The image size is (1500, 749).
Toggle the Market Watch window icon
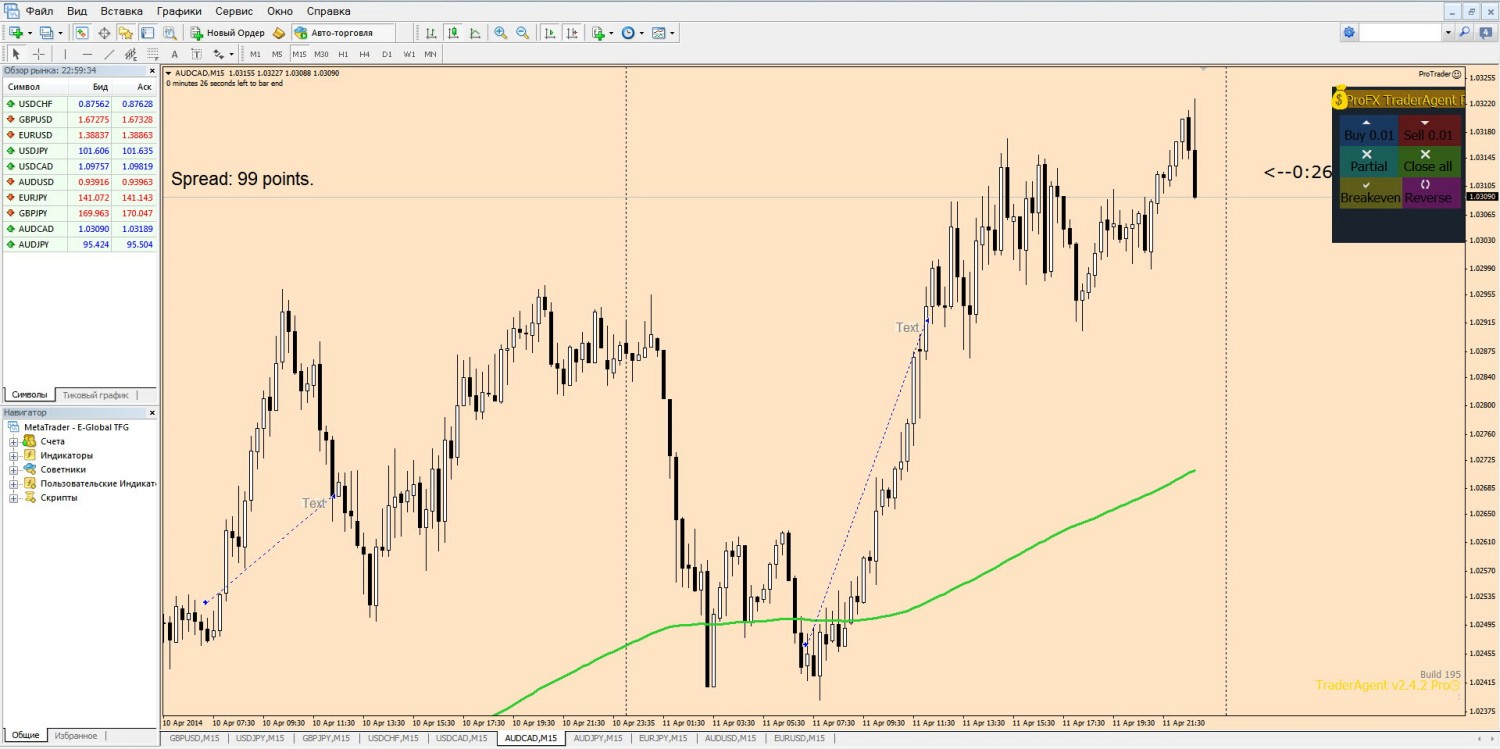(82, 33)
